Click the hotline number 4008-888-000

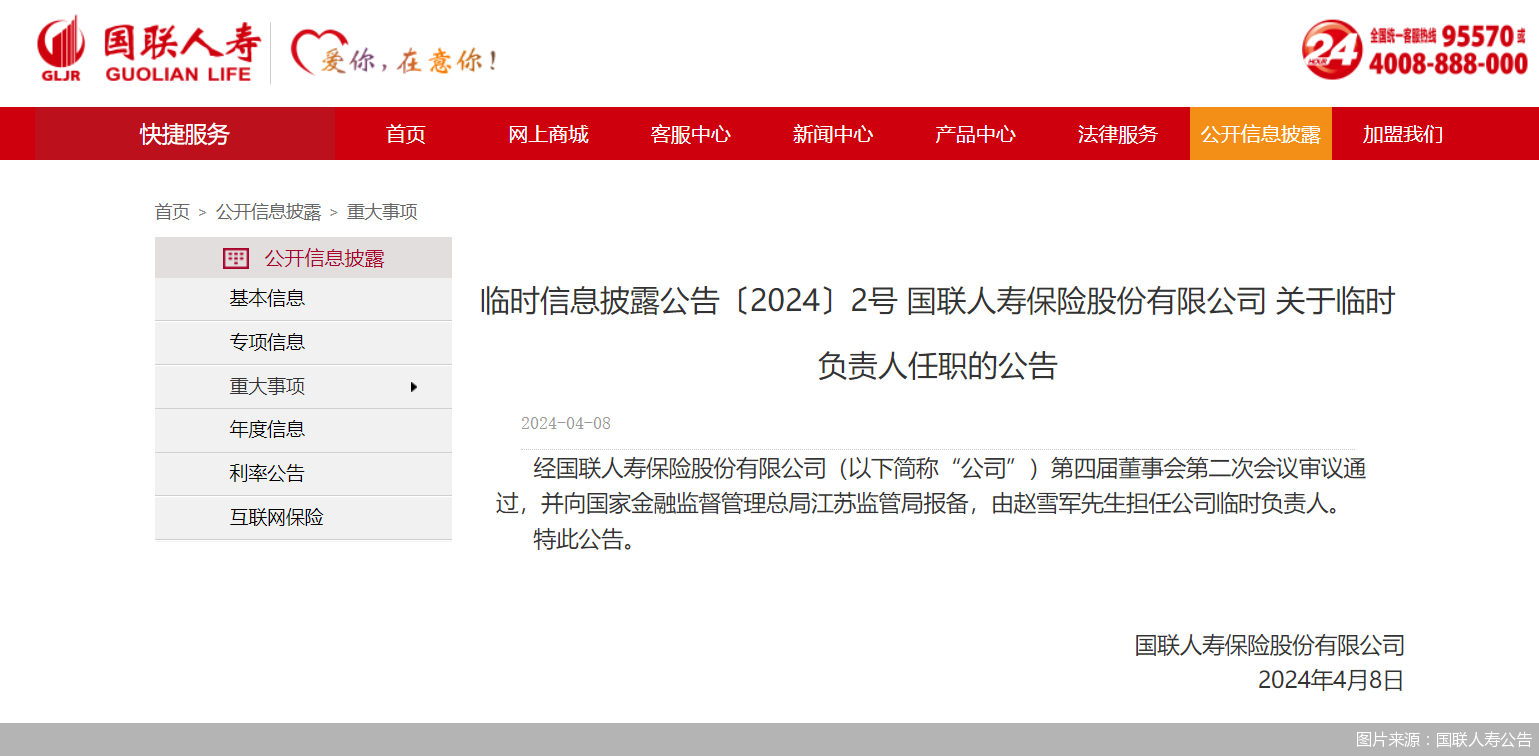[x=1448, y=64]
